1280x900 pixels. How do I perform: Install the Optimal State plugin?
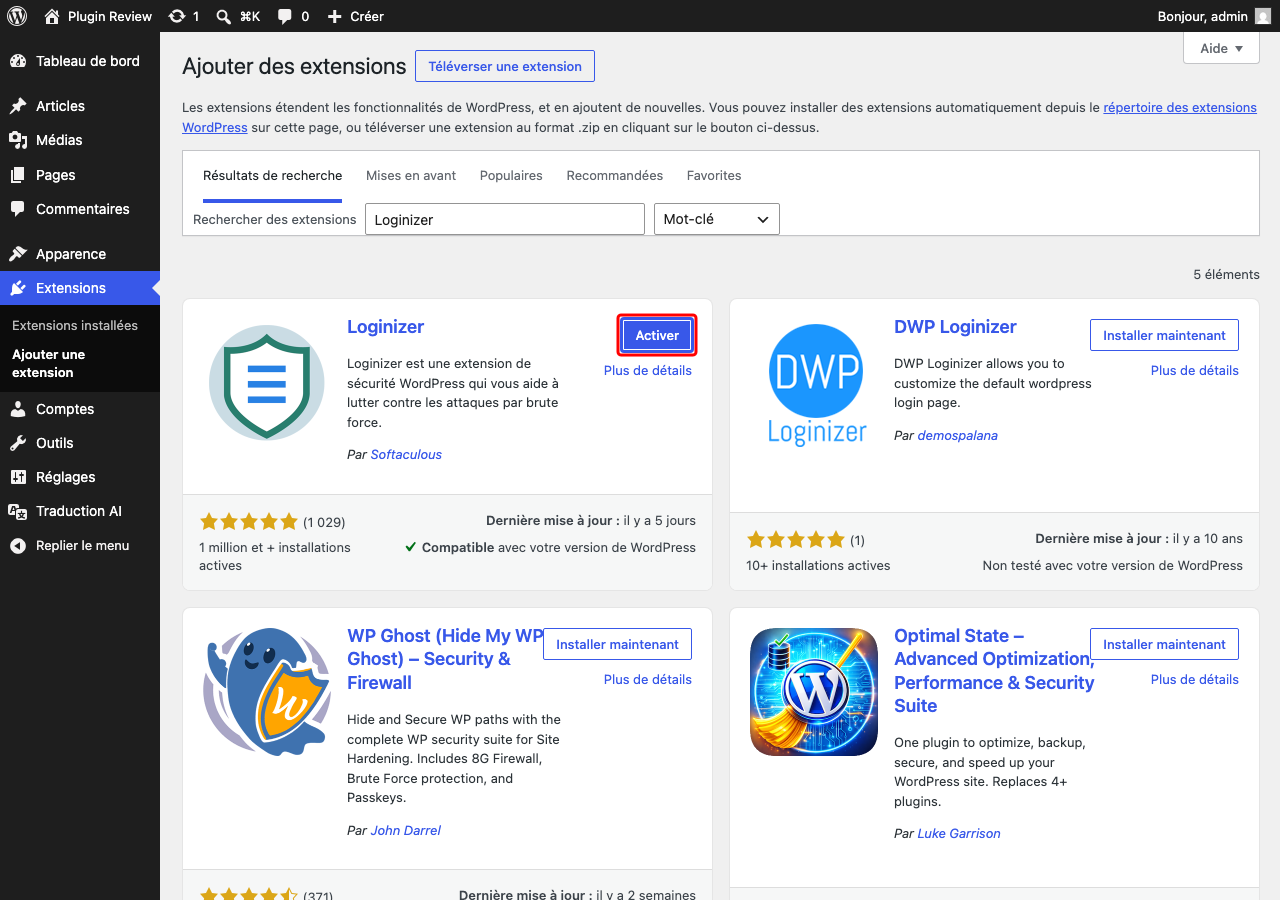[x=1164, y=644]
